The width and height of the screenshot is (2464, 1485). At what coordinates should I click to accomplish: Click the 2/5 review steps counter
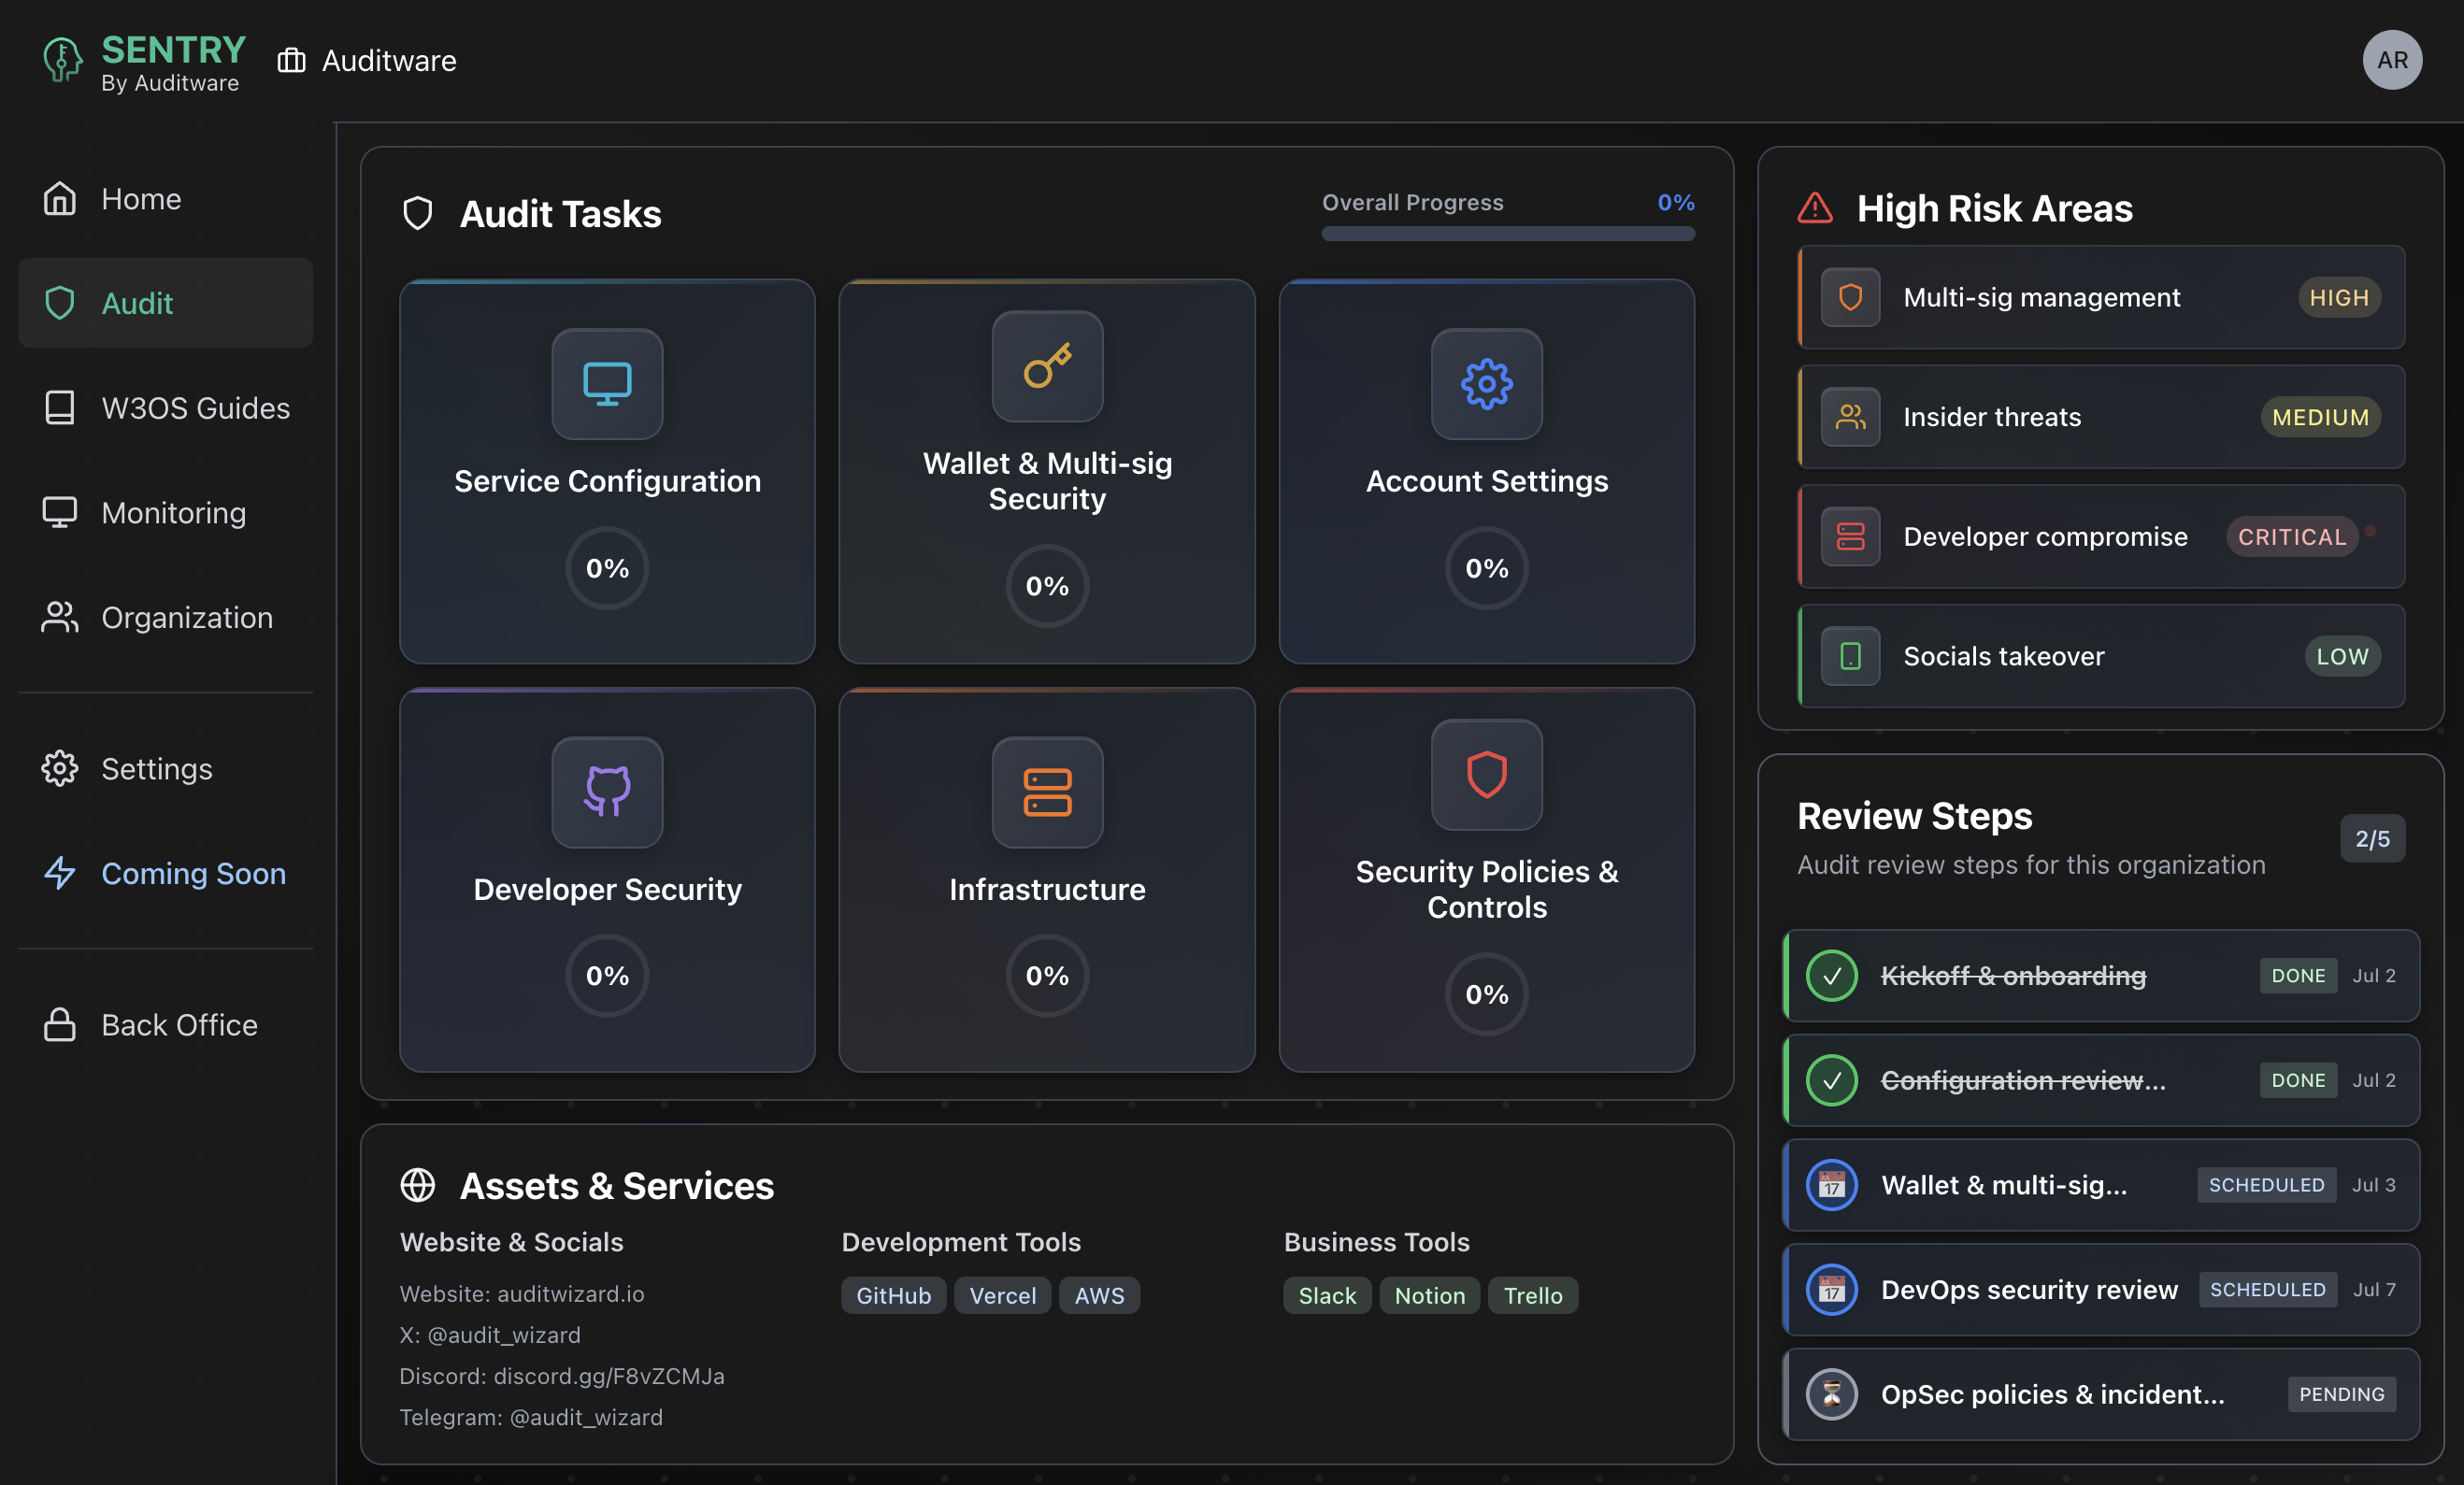[2371, 838]
